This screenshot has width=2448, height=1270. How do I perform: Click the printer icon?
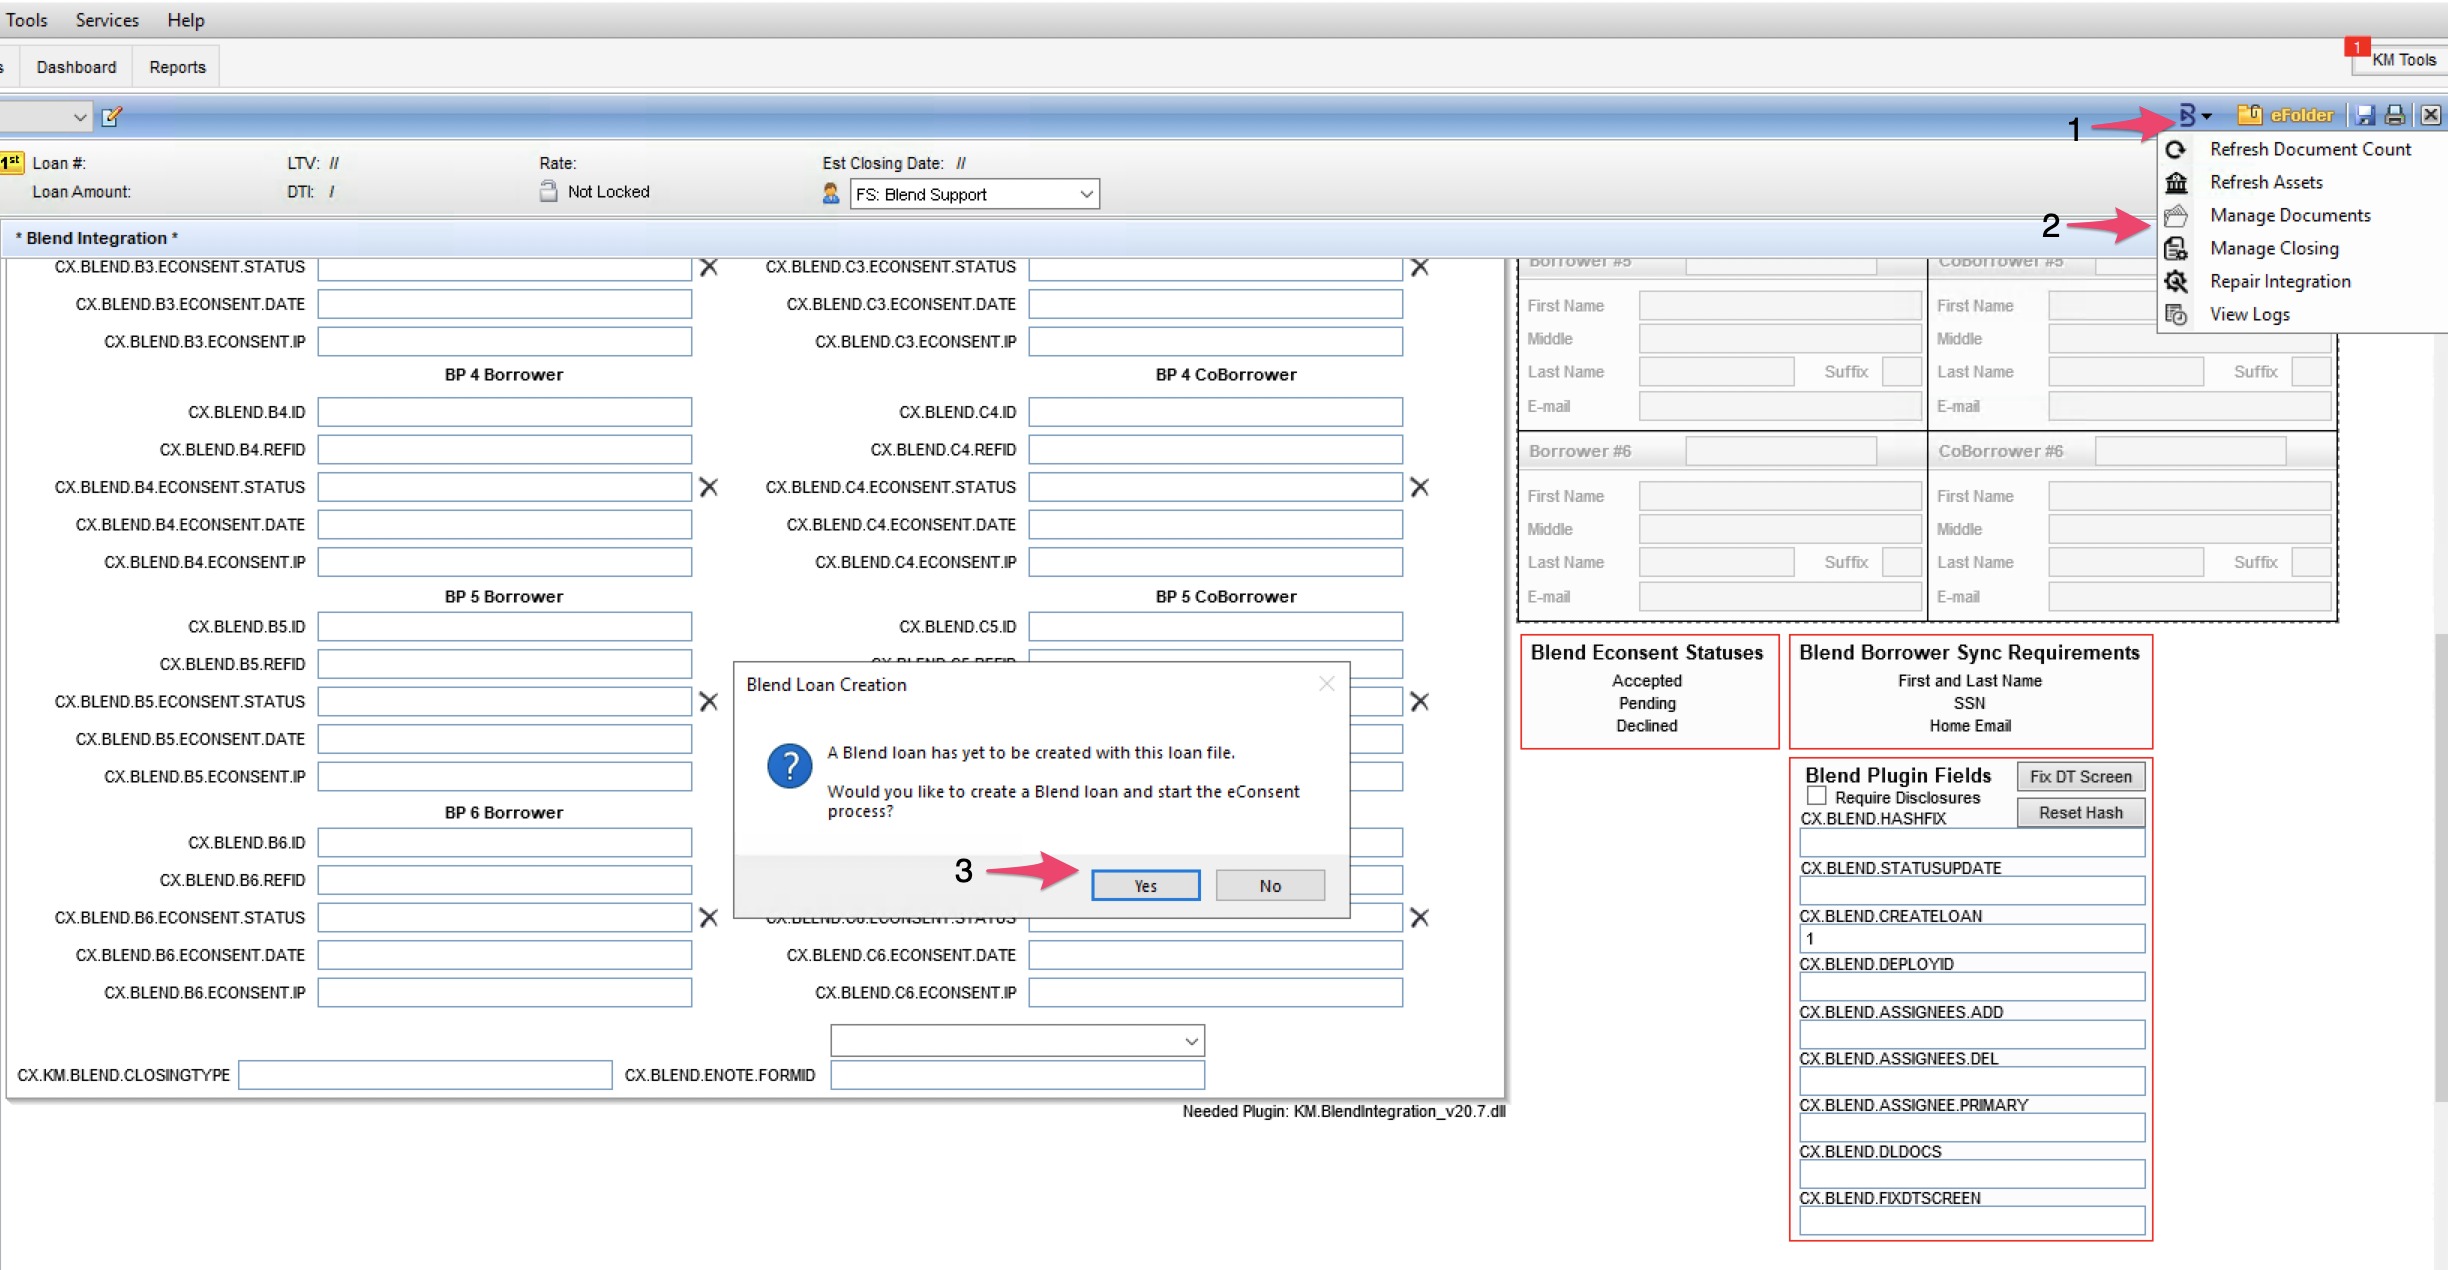click(2395, 116)
